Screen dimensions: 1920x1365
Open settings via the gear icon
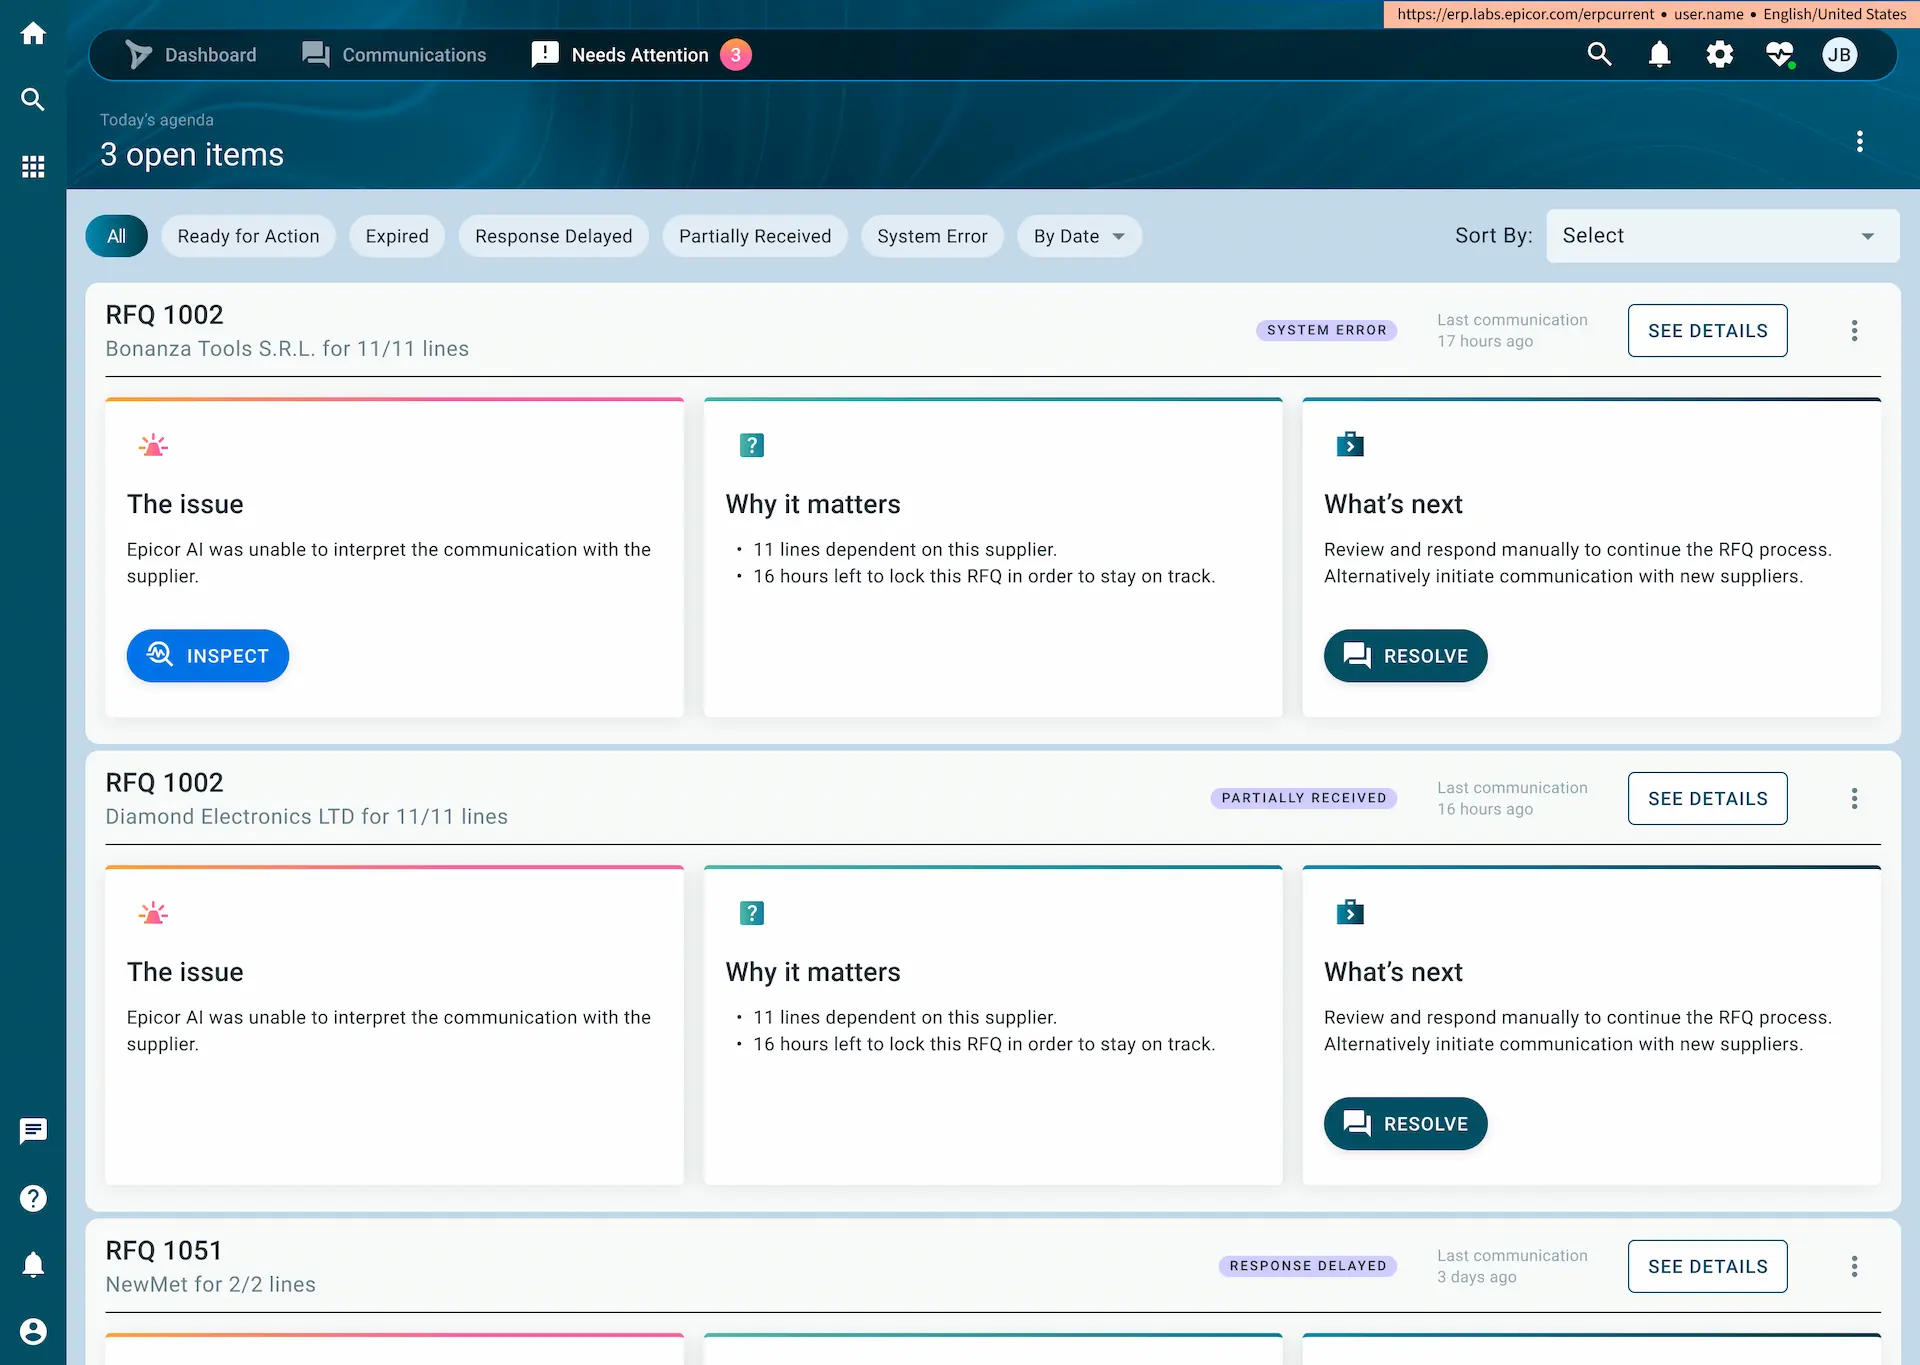pyautogui.click(x=1720, y=54)
